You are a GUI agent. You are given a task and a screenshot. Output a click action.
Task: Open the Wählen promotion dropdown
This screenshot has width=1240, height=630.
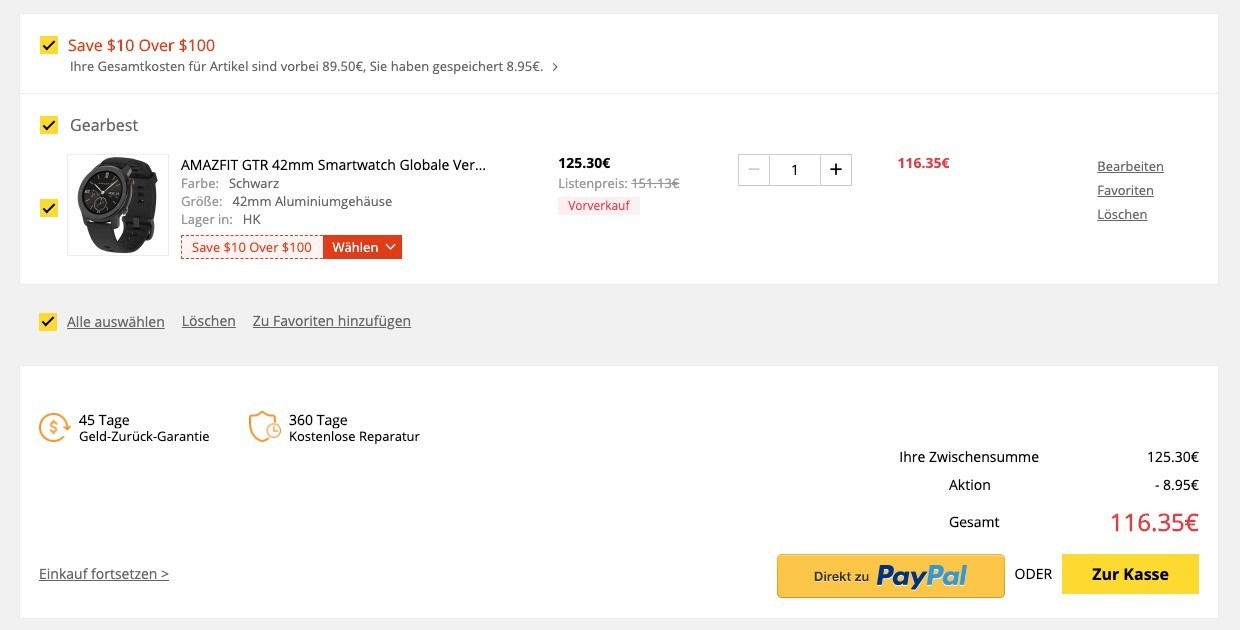click(363, 247)
